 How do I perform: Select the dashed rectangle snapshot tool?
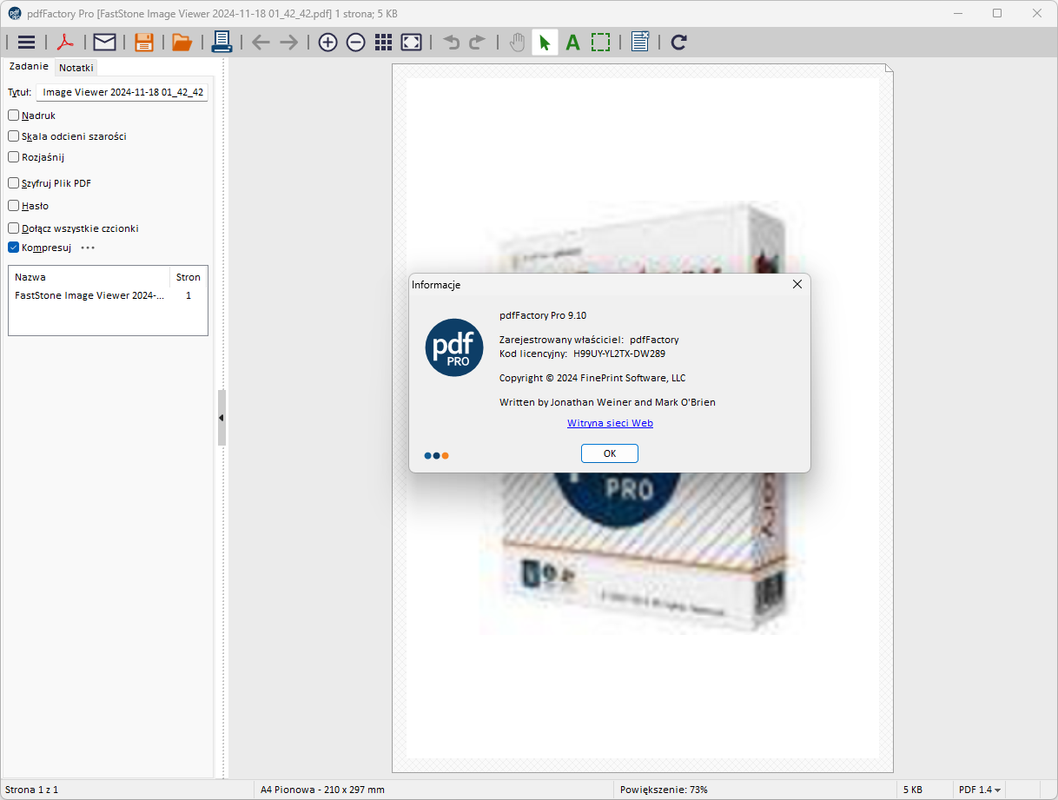pyautogui.click(x=601, y=42)
